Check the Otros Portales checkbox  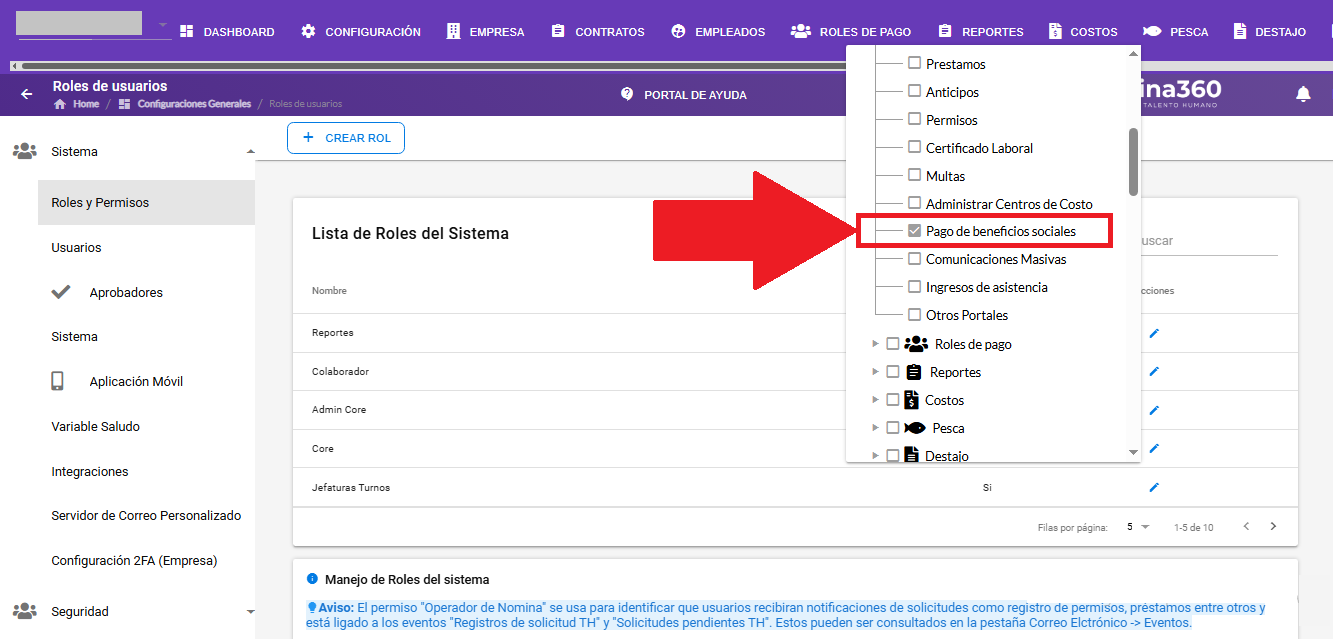click(914, 314)
